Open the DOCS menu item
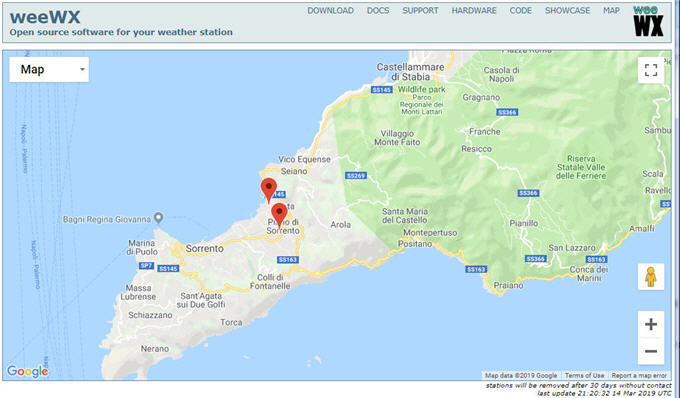 378,10
